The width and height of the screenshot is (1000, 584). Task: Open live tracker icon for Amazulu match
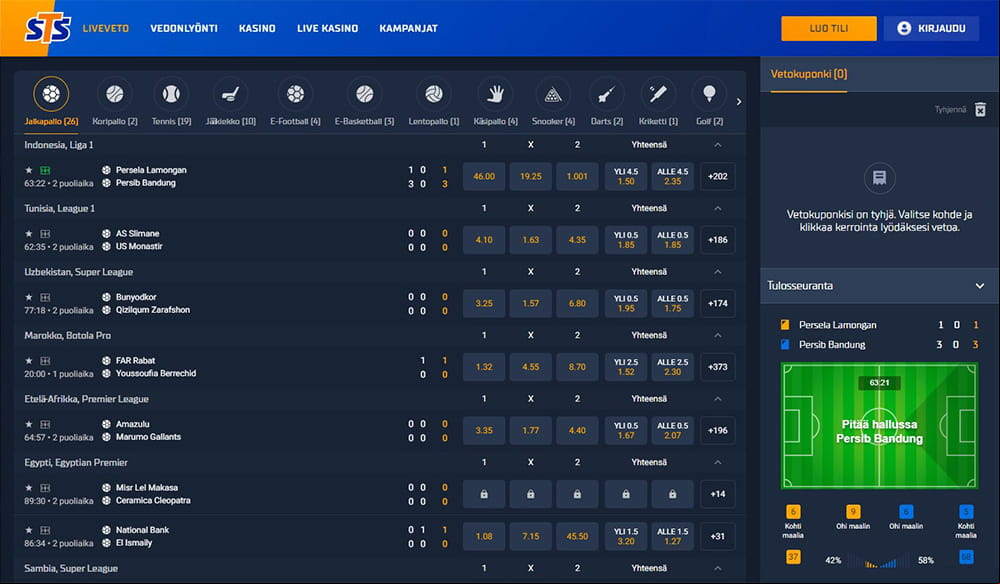click(x=45, y=424)
